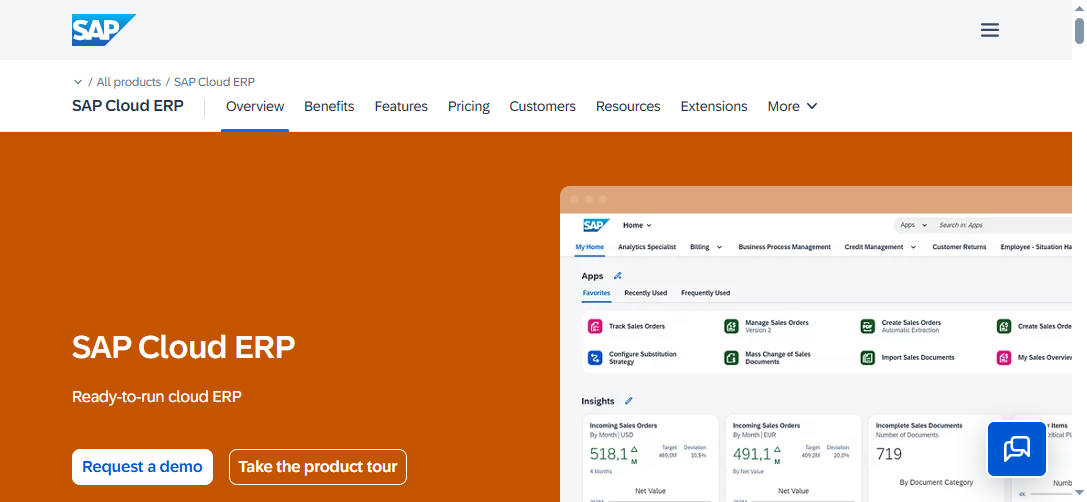Click the Track Sales Orders app icon
The height and width of the screenshot is (502, 1087).
coord(595,327)
